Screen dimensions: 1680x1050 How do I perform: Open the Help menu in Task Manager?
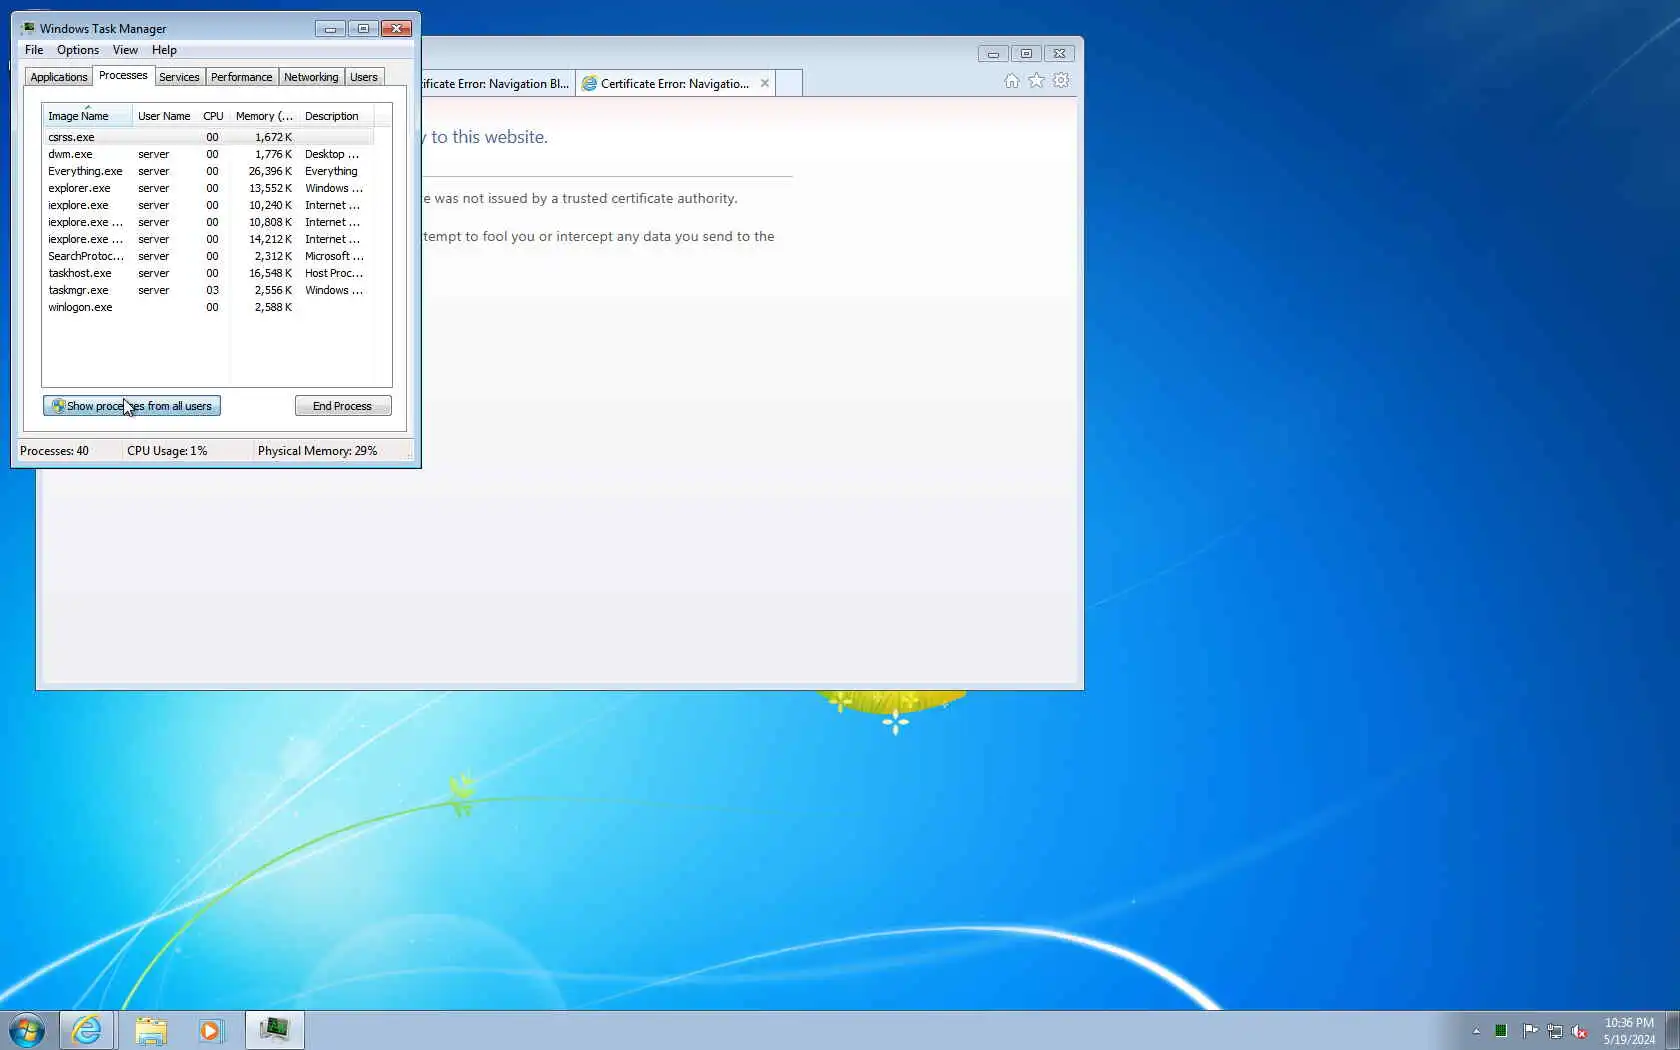pos(164,50)
